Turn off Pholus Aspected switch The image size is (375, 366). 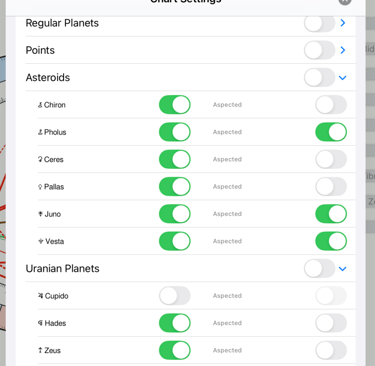[331, 132]
